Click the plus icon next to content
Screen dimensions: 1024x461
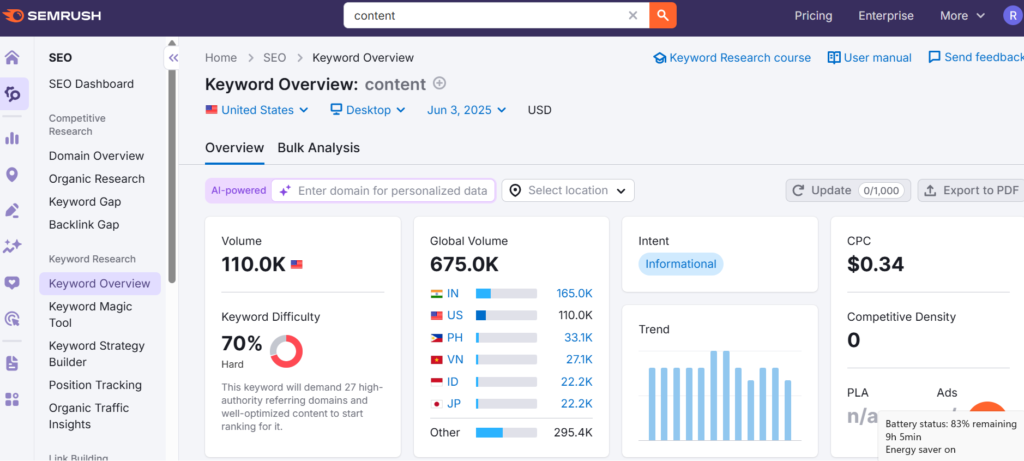point(440,83)
